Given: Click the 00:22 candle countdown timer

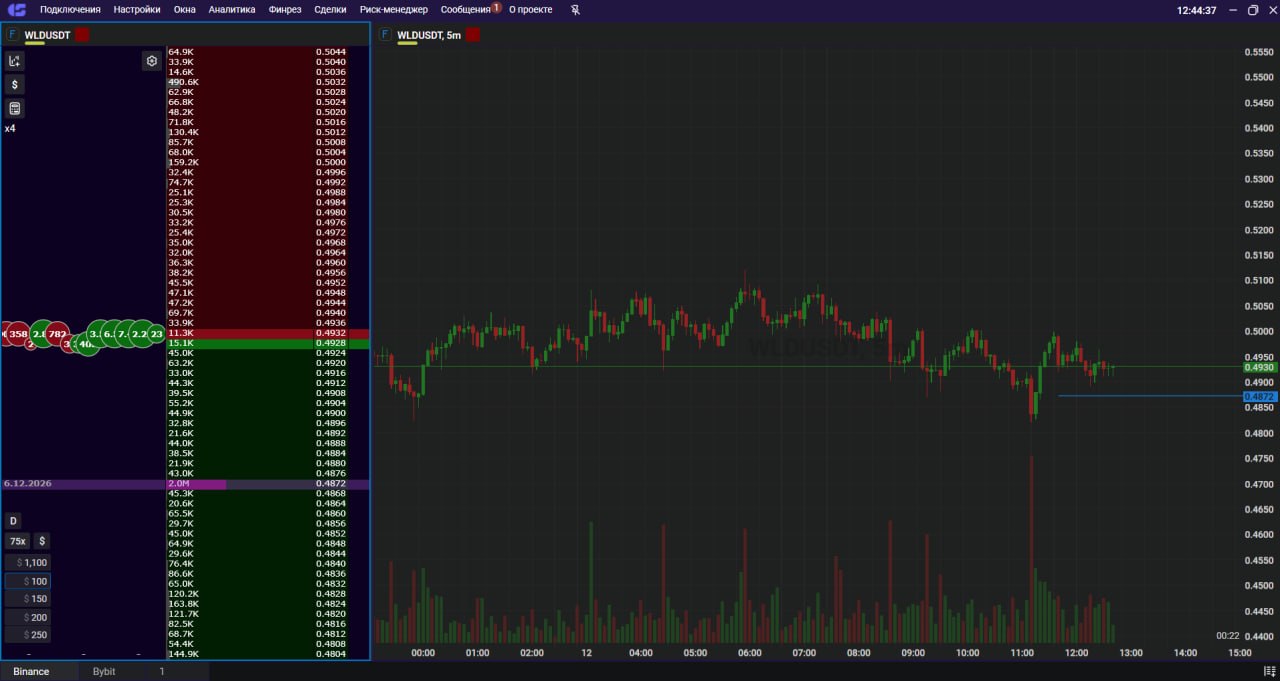Looking at the screenshot, I should pyautogui.click(x=1228, y=636).
